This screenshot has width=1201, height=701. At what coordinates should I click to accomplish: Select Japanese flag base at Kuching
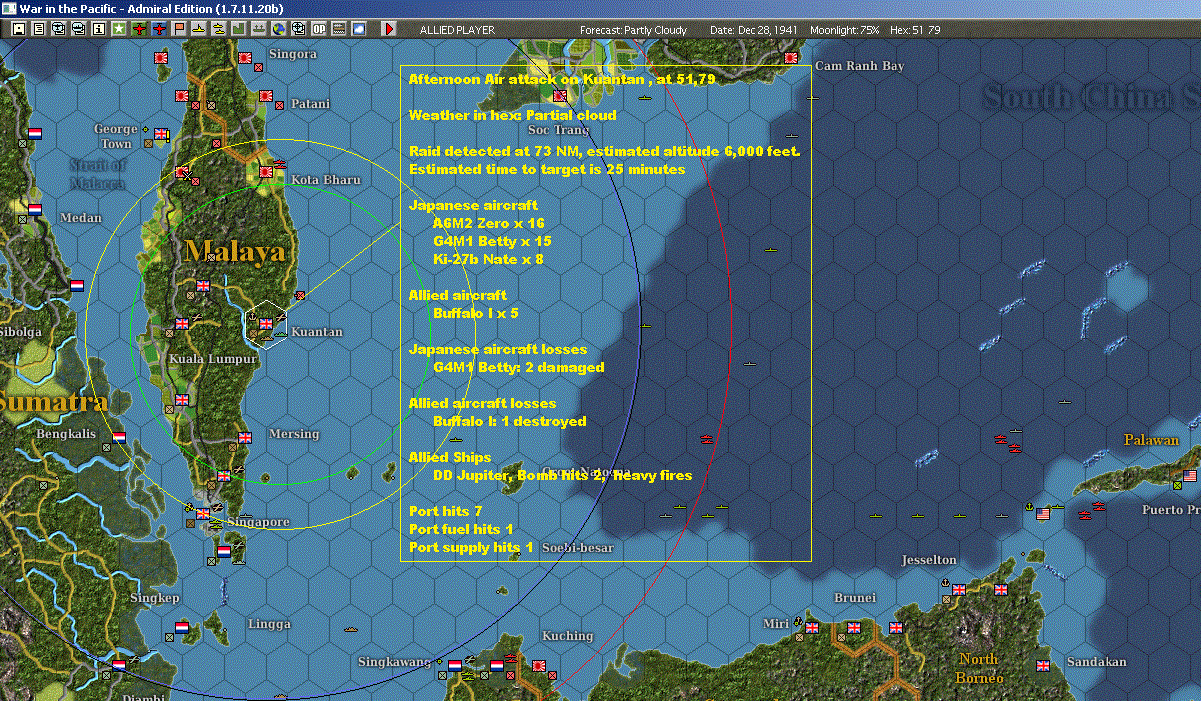tap(537, 666)
